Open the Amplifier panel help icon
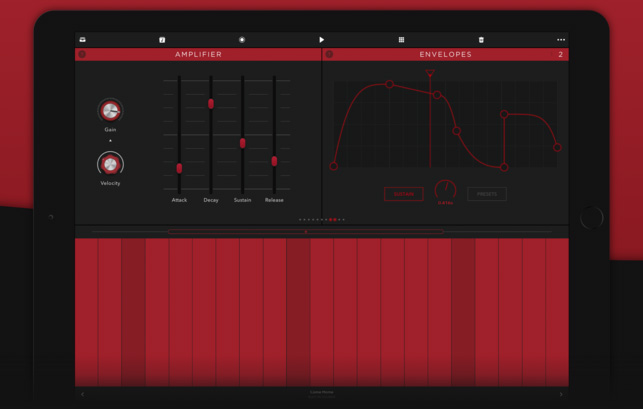643x409 pixels. 82,54
